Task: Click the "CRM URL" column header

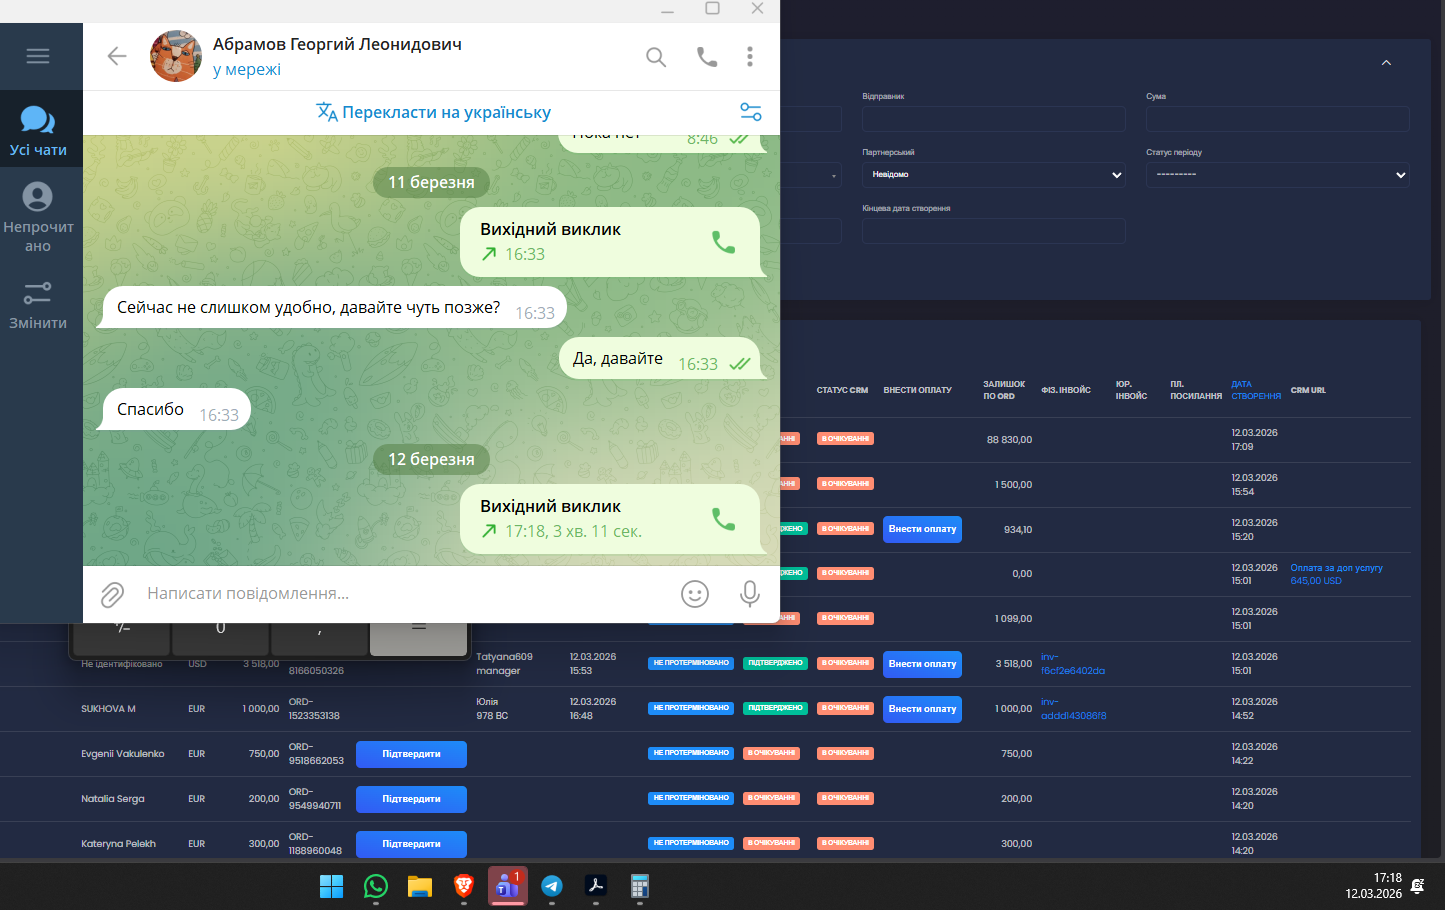Action: [x=1308, y=390]
